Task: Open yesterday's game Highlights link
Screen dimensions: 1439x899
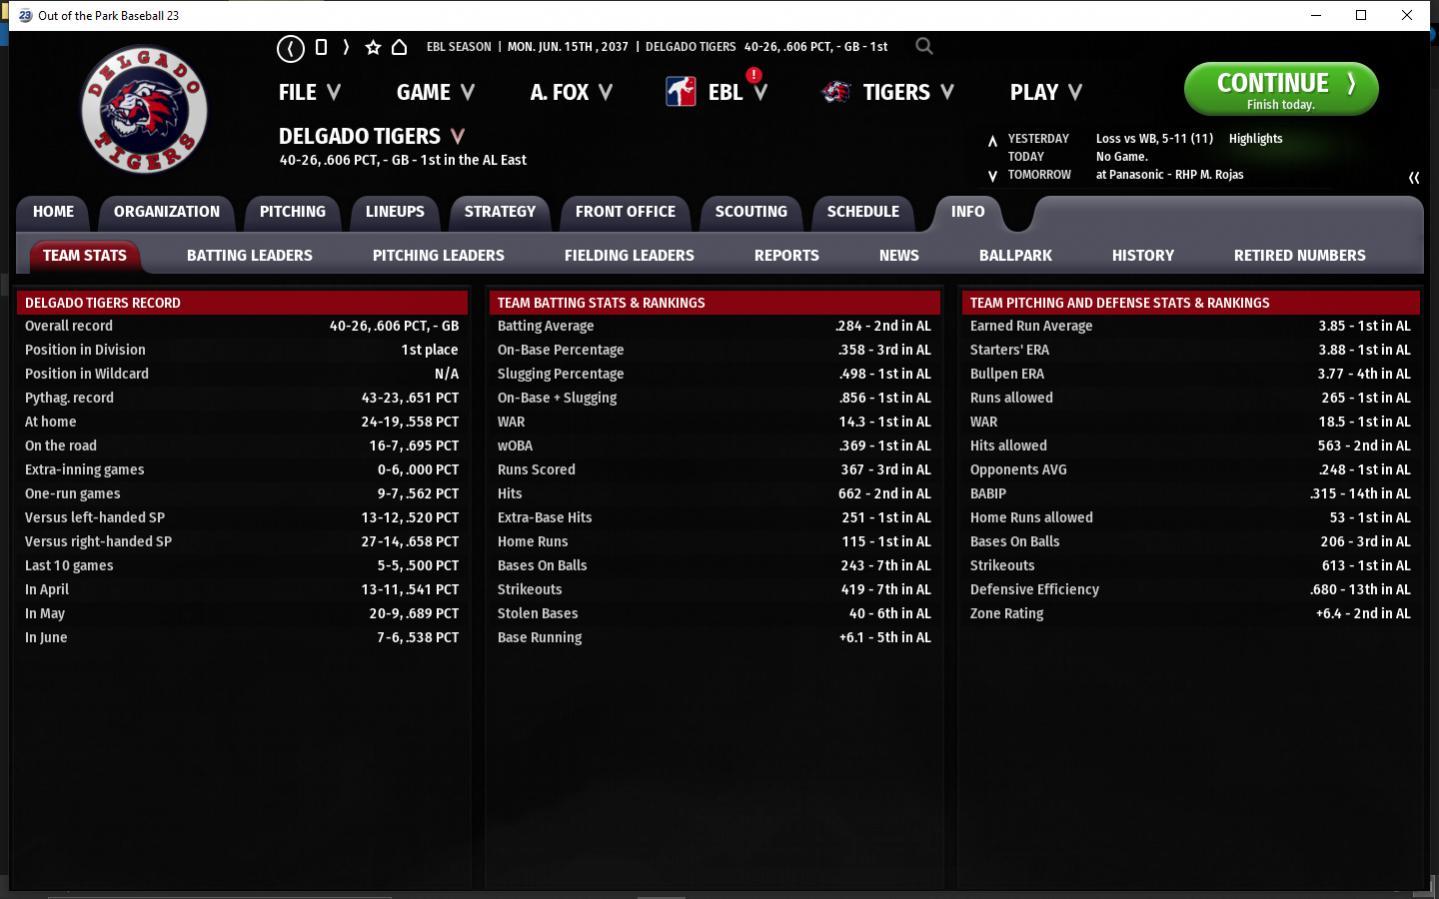Action: click(x=1255, y=139)
